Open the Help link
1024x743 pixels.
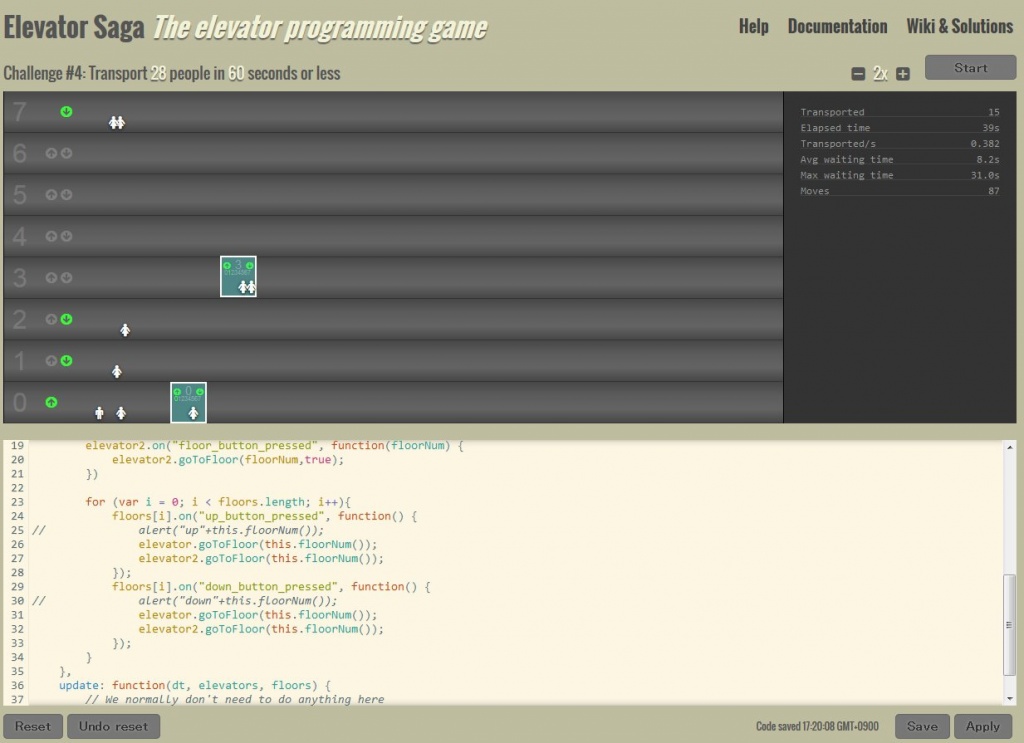tap(754, 26)
